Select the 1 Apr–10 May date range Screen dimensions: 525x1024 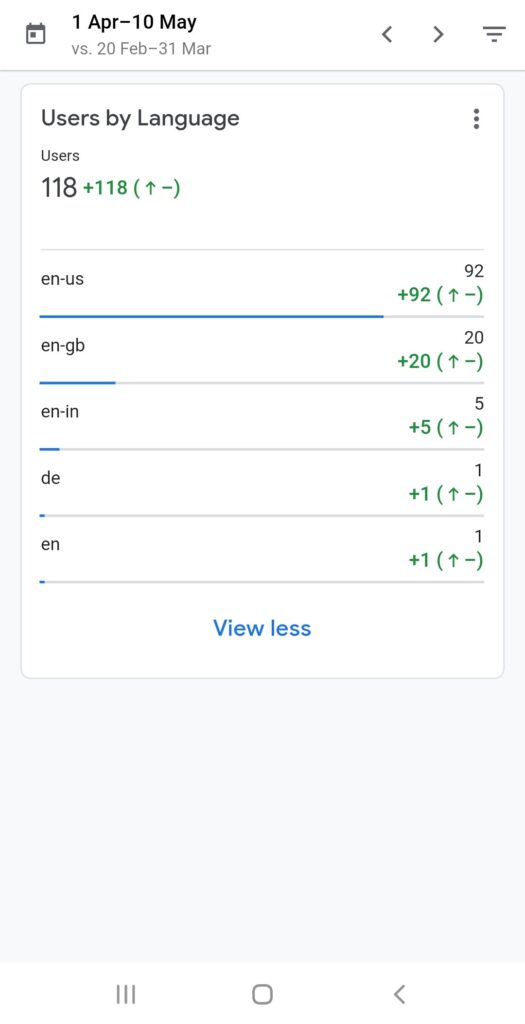tap(134, 22)
